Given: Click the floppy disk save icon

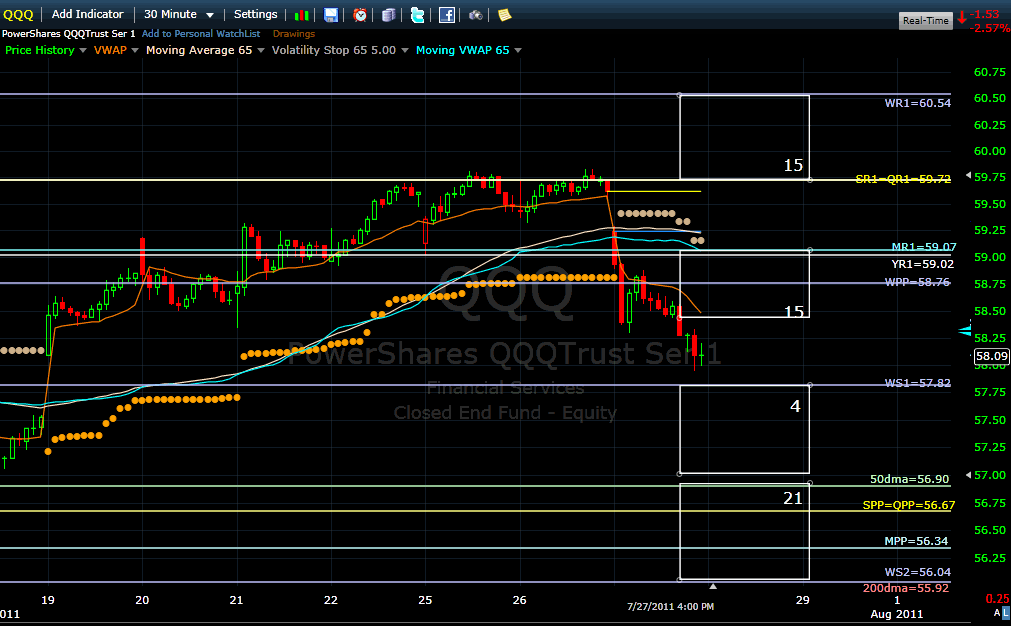Looking at the screenshot, I should tap(331, 15).
